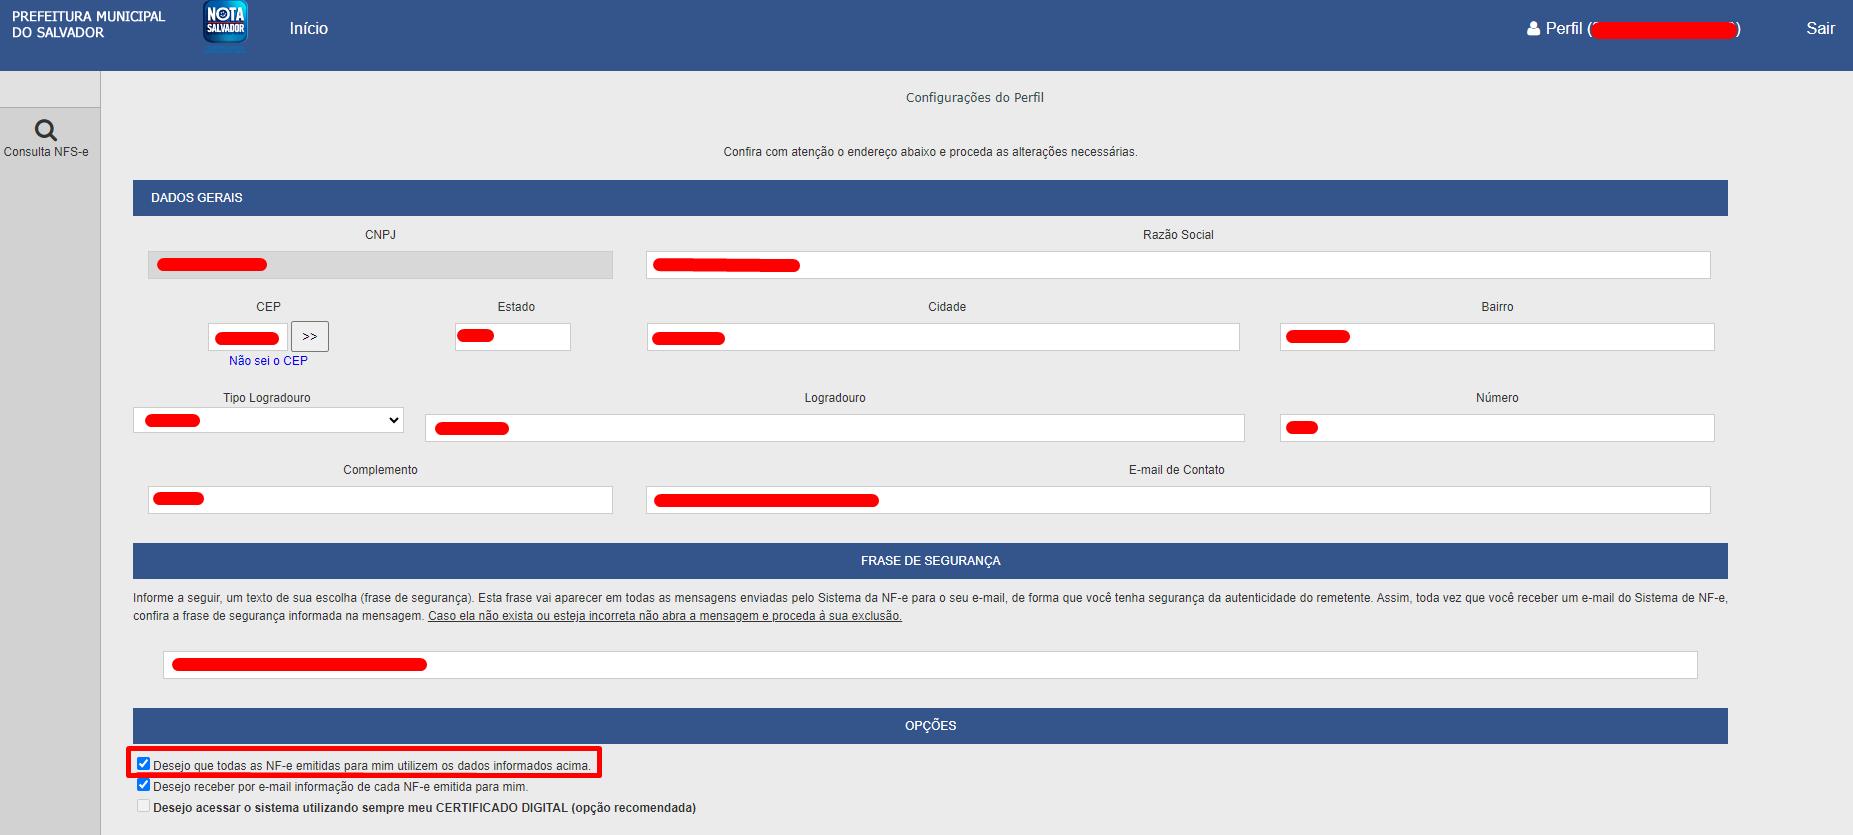
Task: Click the Cidade input field
Action: coord(943,337)
